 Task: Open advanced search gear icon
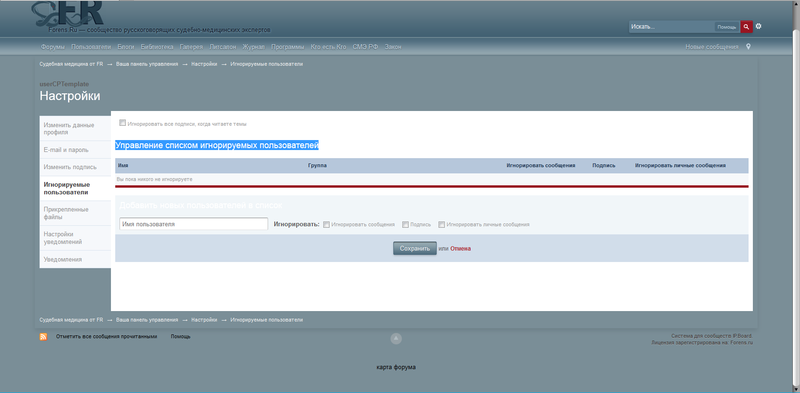759,26
